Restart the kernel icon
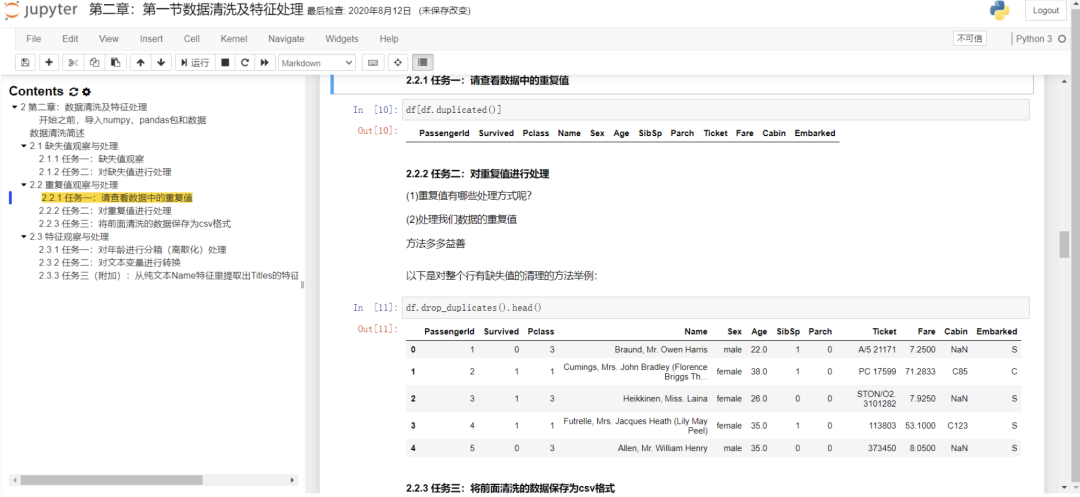The height and width of the screenshot is (497, 1080). point(245,63)
